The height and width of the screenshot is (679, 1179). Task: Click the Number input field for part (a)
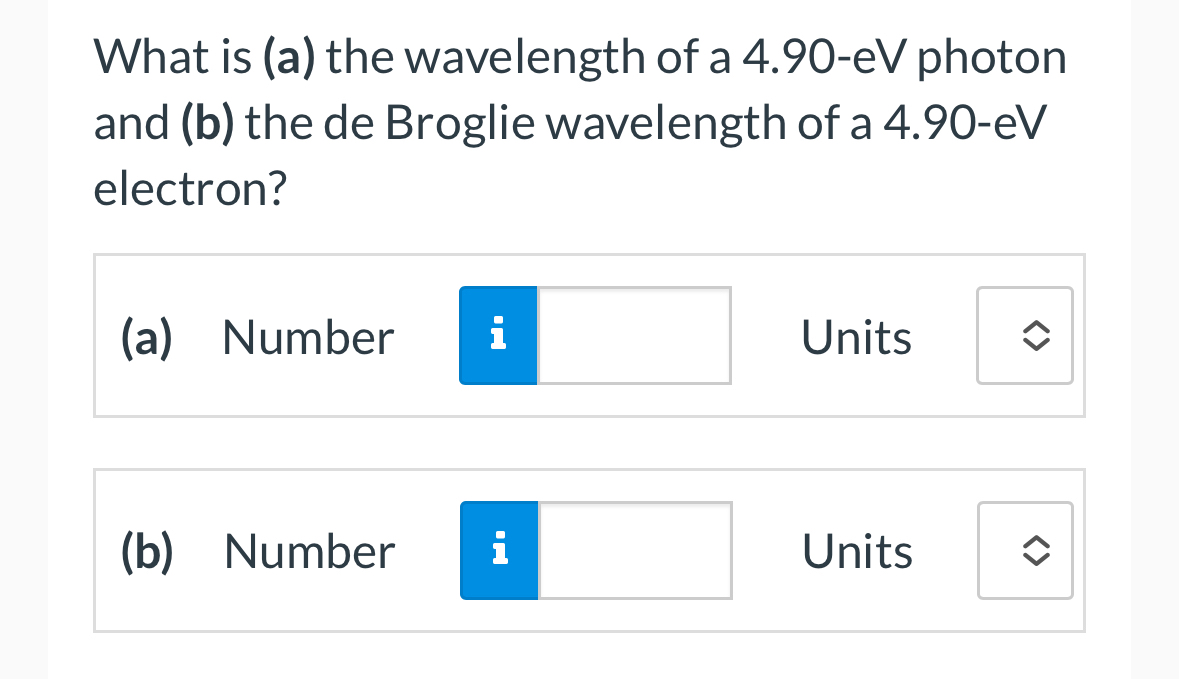[x=633, y=336]
